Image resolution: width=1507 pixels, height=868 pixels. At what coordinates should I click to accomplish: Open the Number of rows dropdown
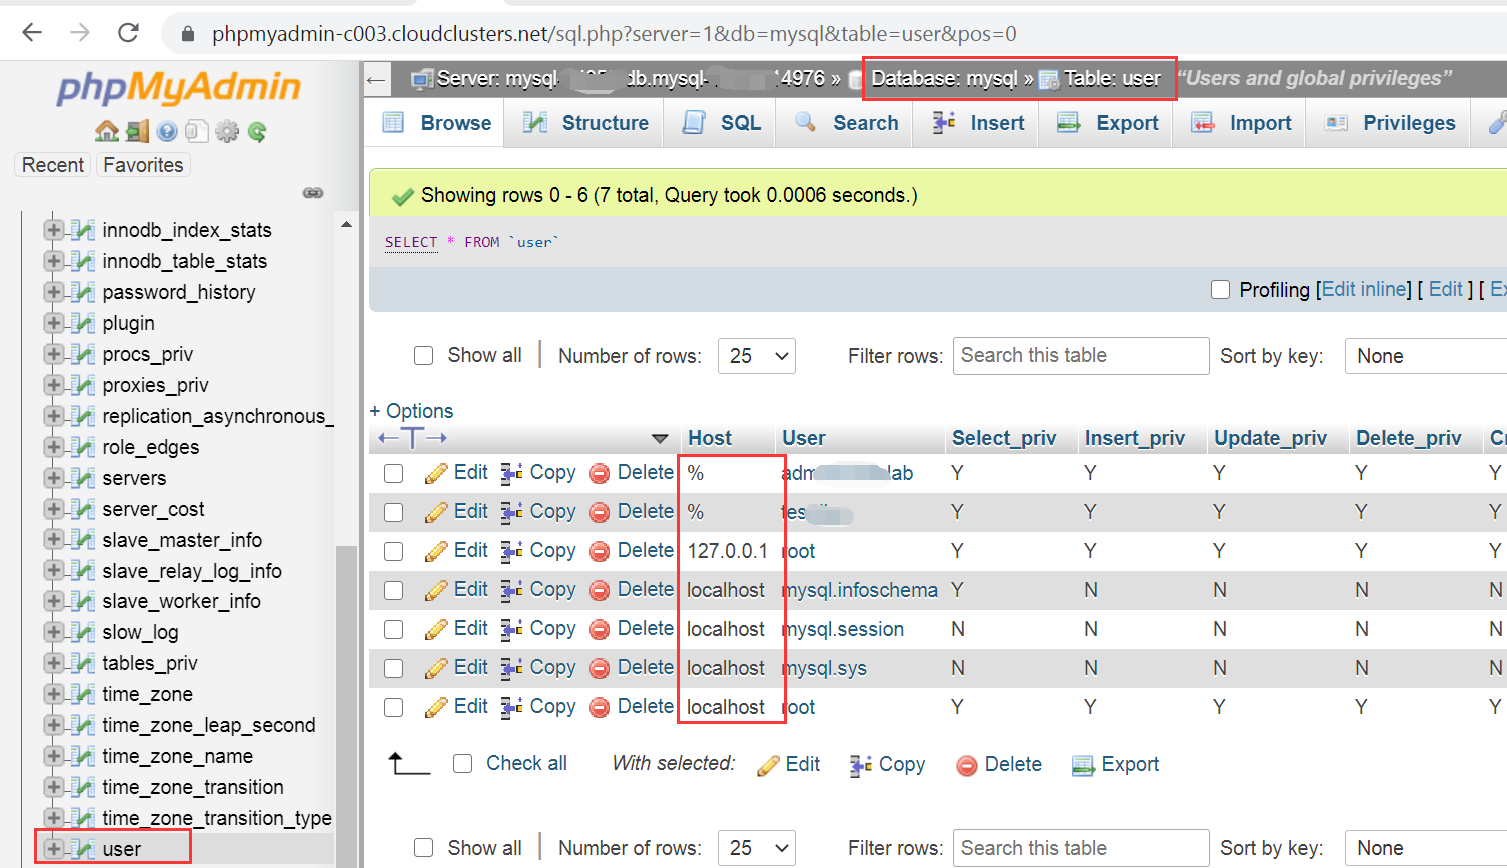tap(757, 355)
